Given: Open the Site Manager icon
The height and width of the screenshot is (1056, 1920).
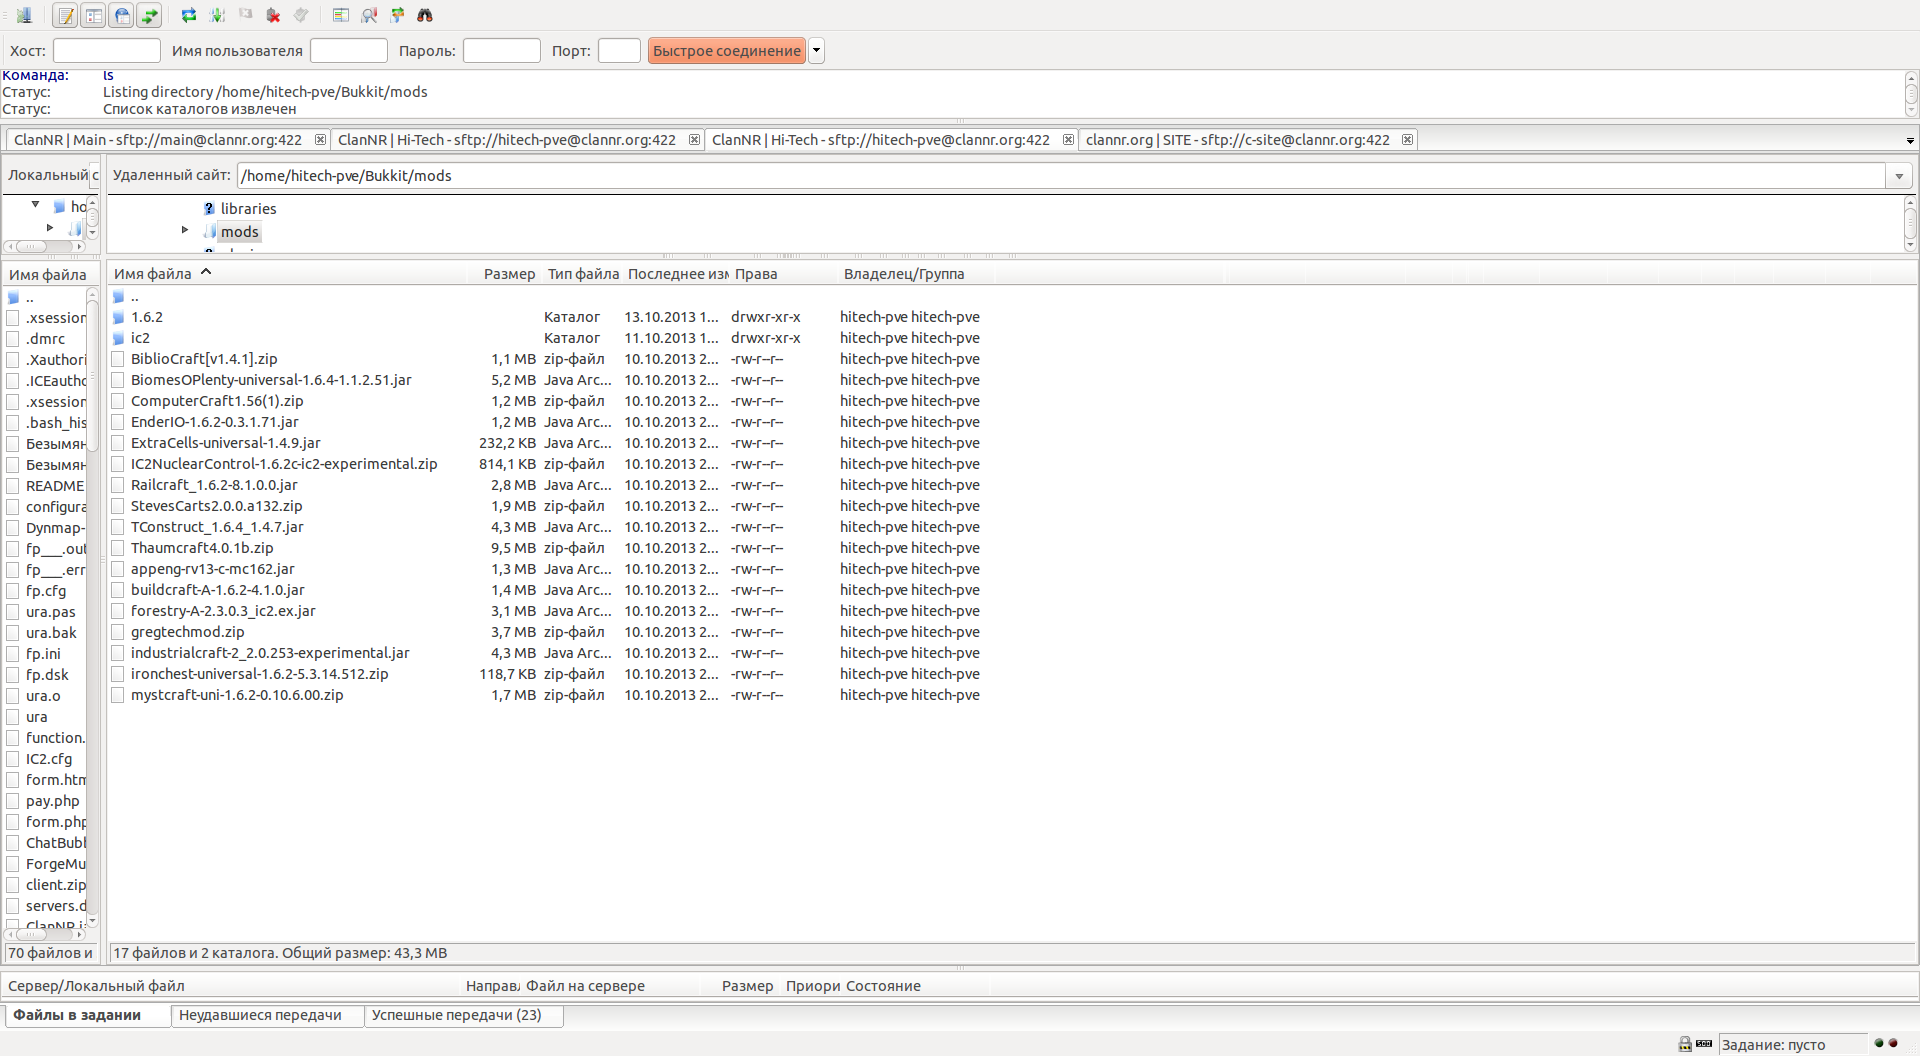Looking at the screenshot, I should pos(24,15).
